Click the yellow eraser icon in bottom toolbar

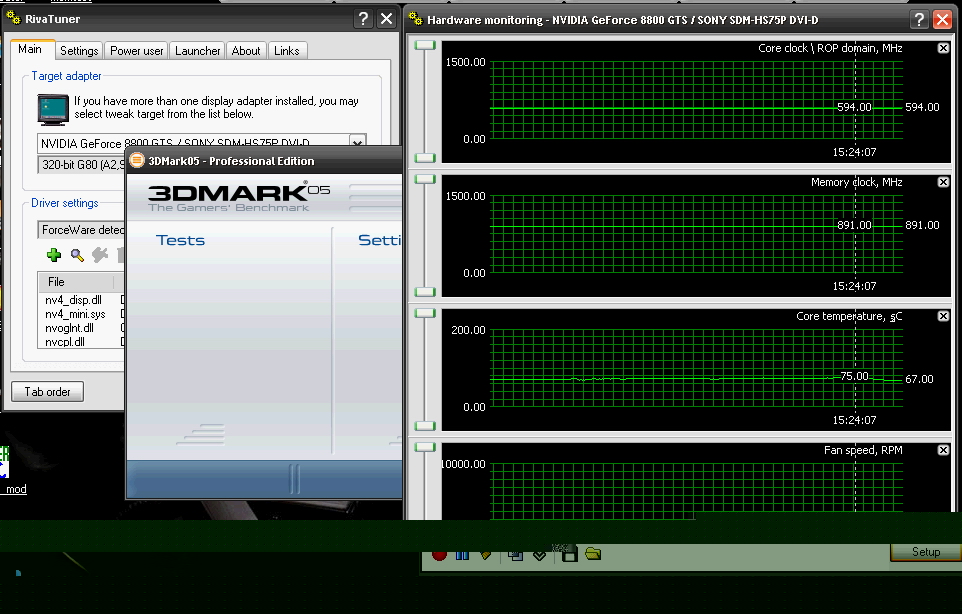[x=485, y=555]
